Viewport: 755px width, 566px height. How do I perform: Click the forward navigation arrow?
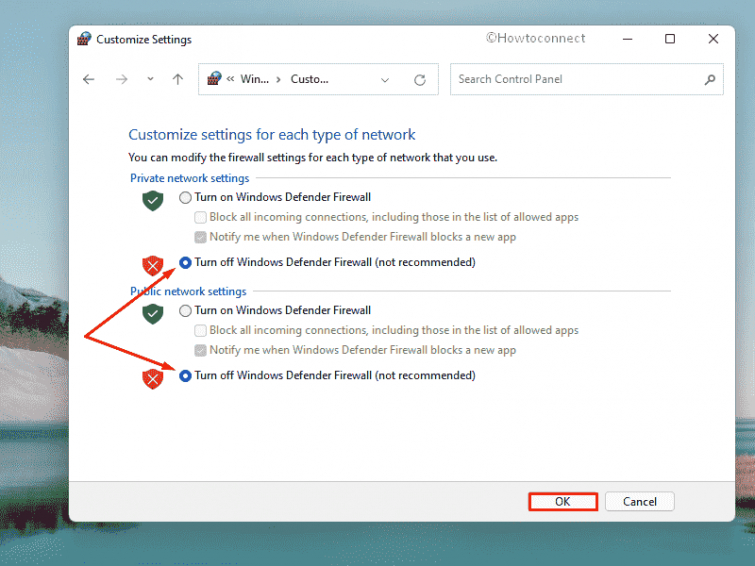[122, 79]
